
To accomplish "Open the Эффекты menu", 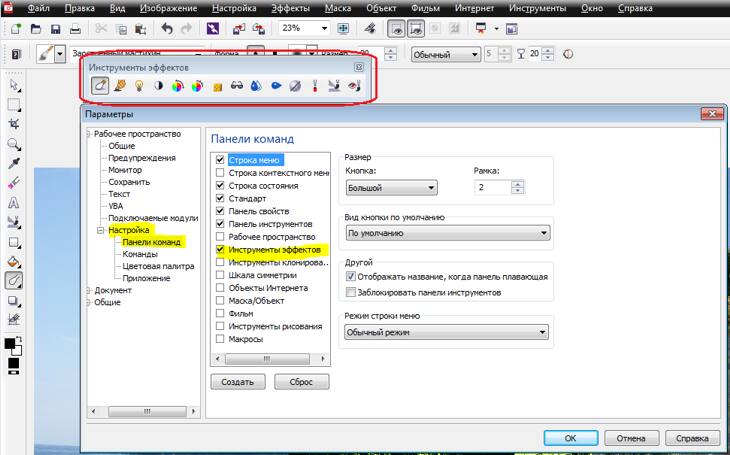I will click(290, 7).
